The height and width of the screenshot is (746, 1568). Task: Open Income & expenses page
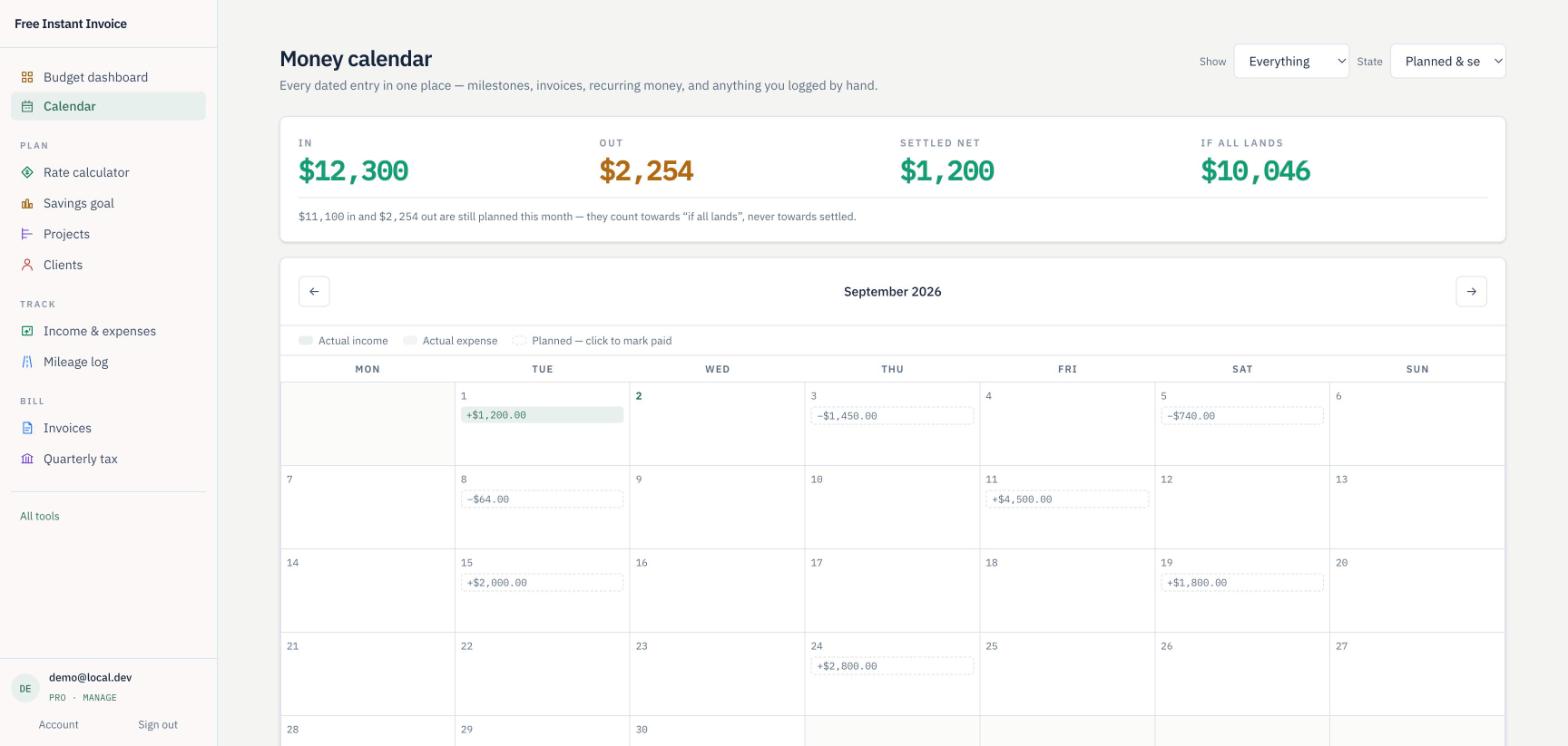(108, 331)
